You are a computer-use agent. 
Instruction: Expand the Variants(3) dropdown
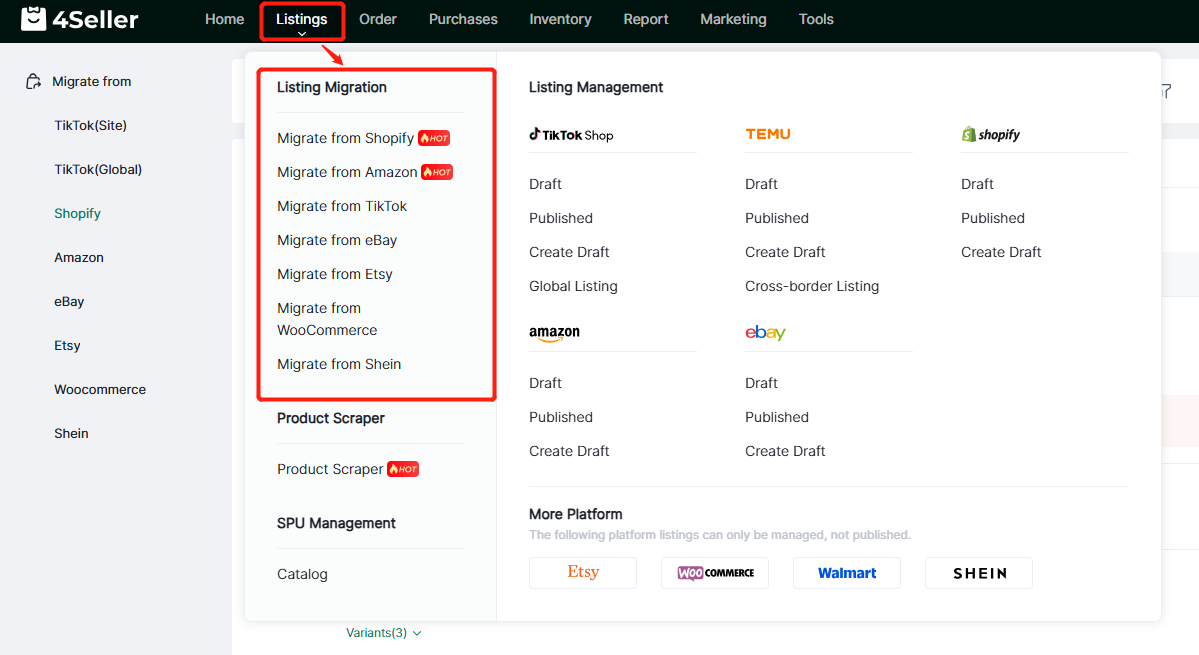[x=384, y=633]
